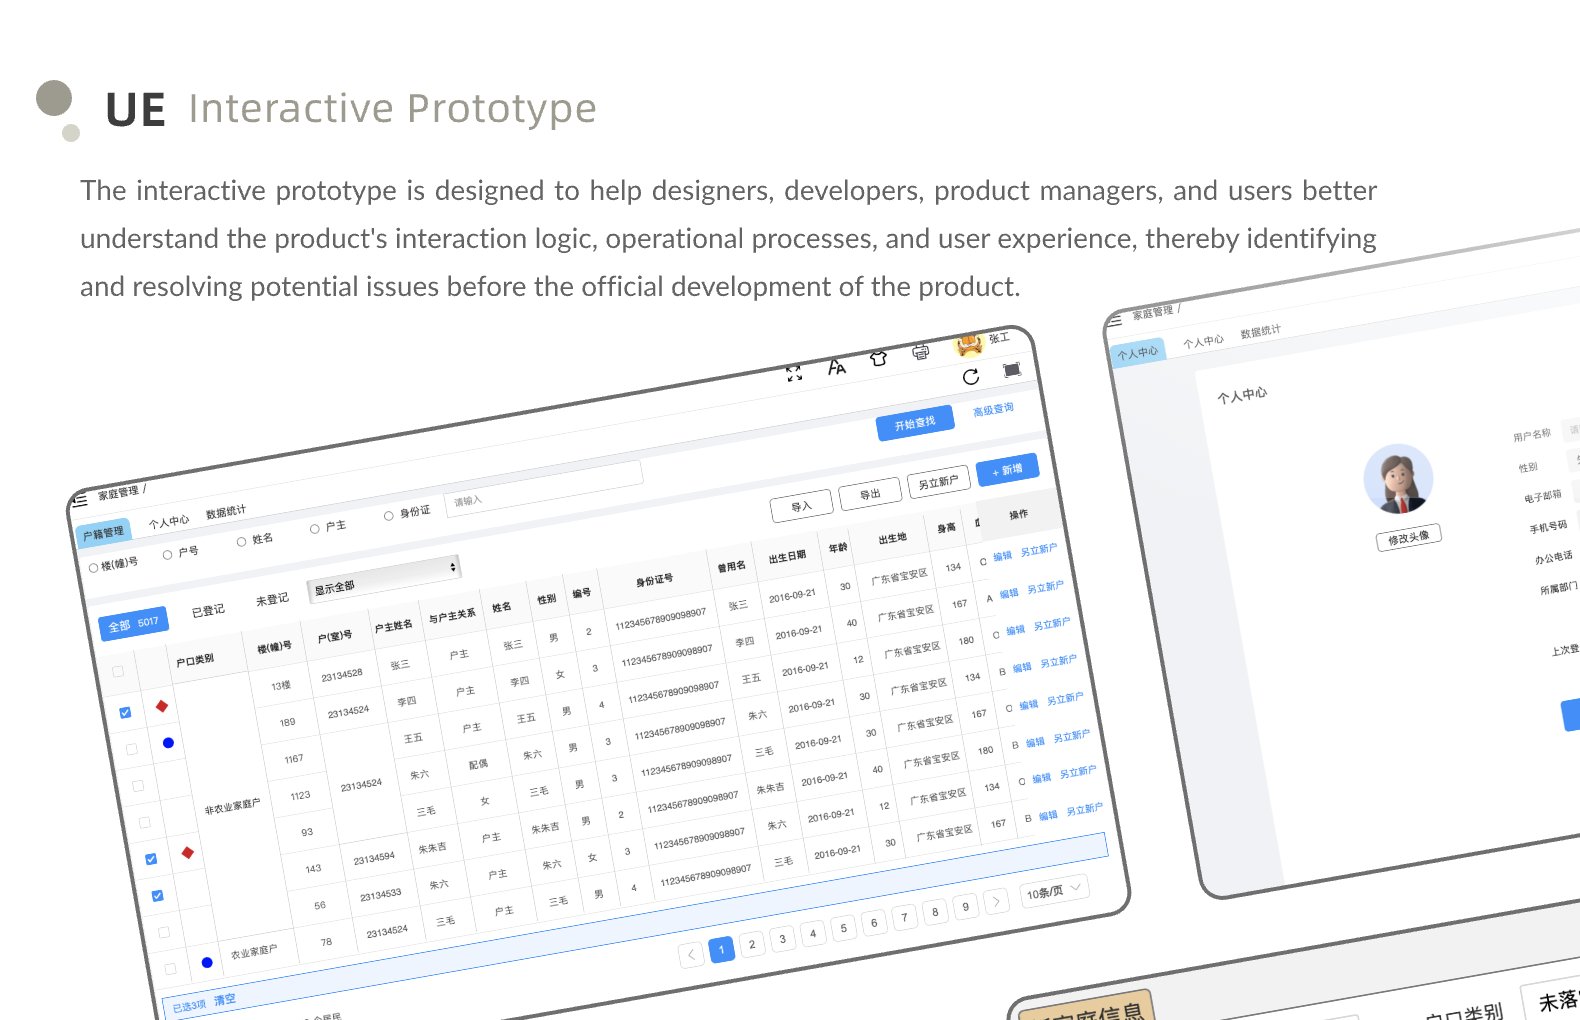Open the font size (FA) icon
This screenshot has height=1020, width=1580.
point(837,367)
